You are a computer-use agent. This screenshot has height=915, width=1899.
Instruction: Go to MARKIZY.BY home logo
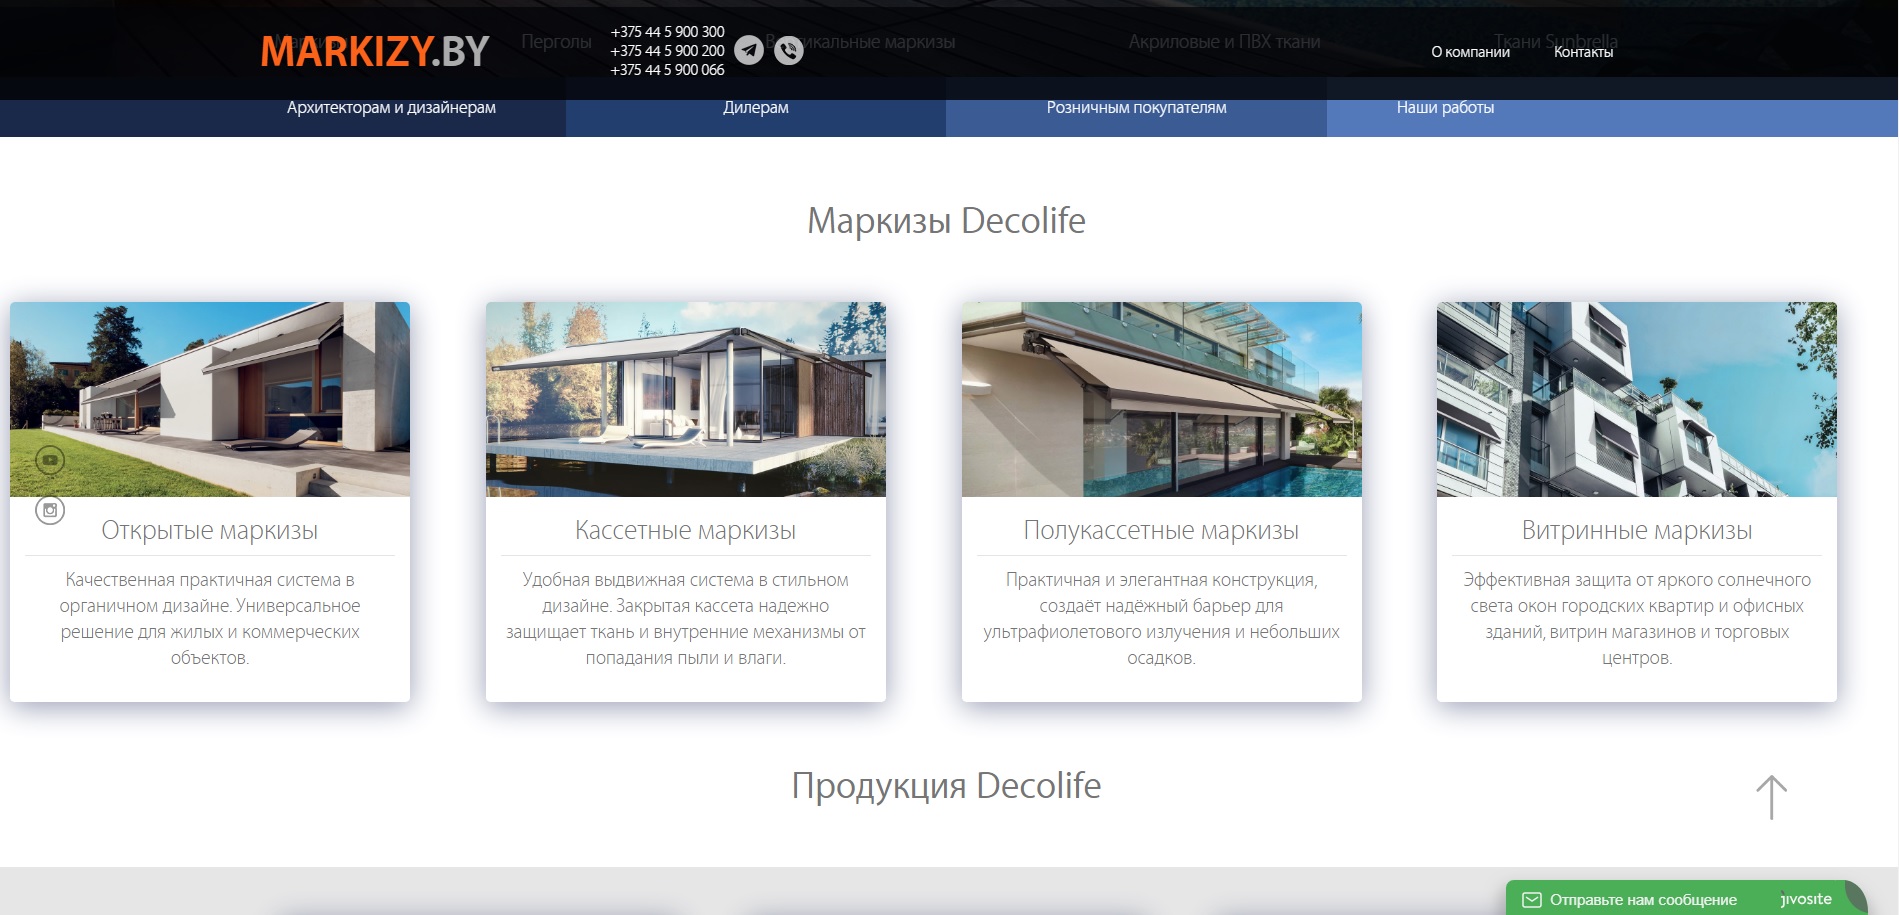pos(375,51)
